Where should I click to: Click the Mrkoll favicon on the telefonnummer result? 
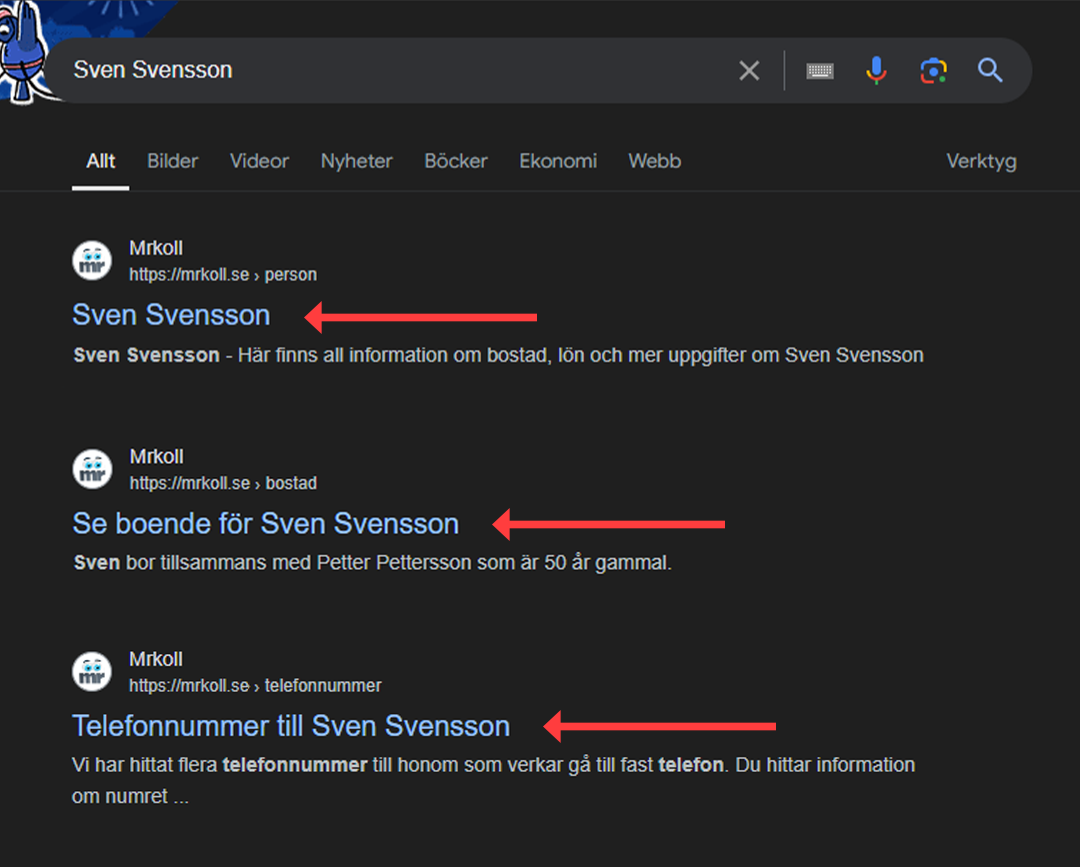(x=92, y=671)
